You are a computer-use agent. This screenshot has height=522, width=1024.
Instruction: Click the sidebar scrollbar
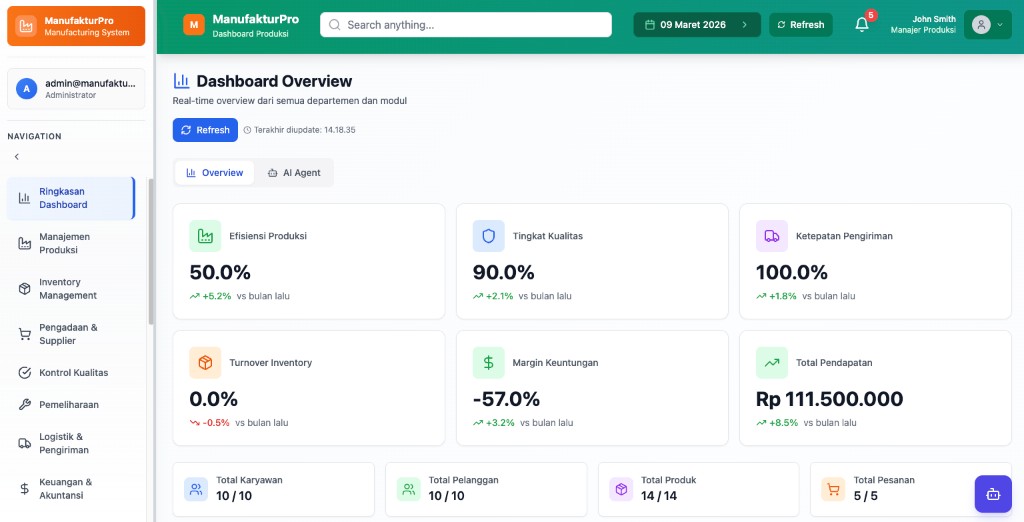[152, 252]
